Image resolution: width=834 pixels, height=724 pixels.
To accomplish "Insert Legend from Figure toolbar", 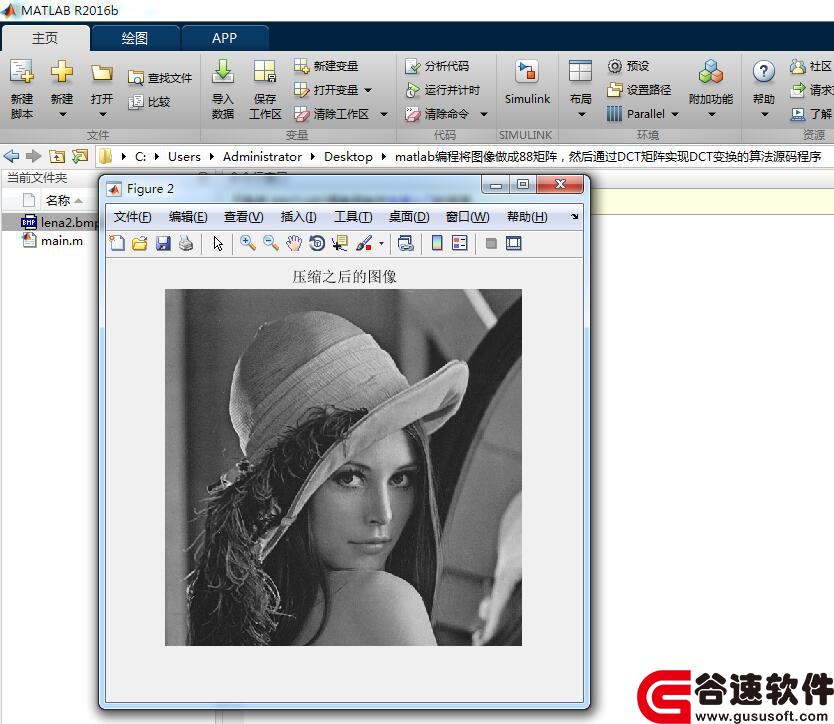I will point(460,244).
